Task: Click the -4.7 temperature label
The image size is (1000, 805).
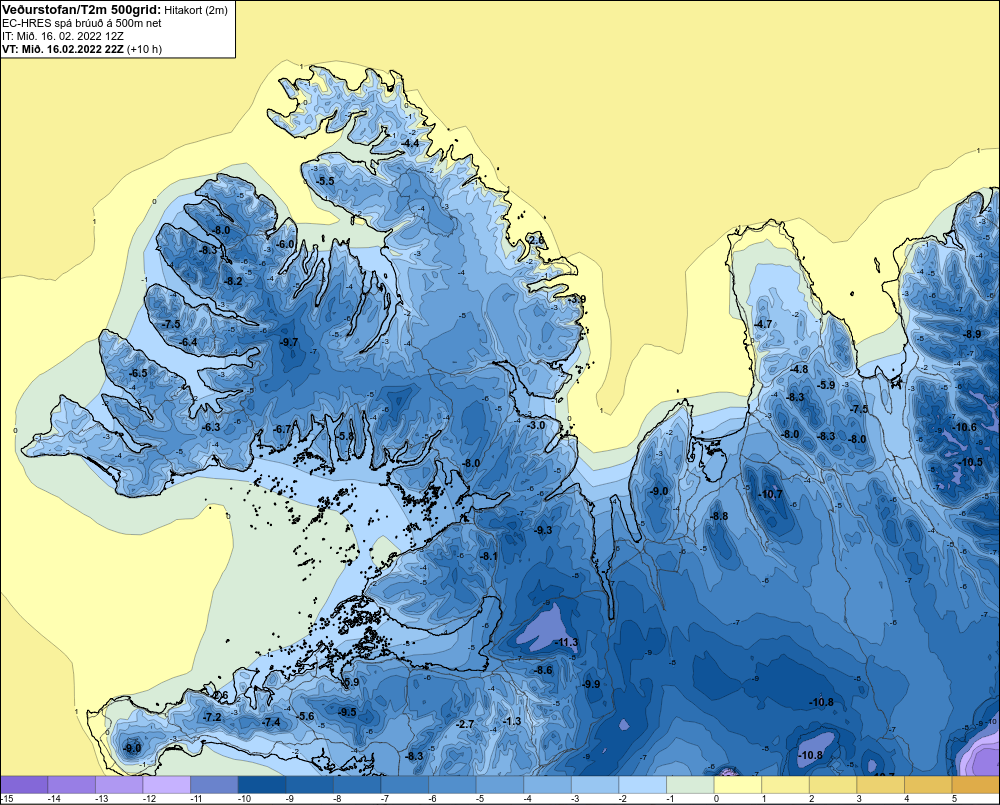Action: (x=763, y=324)
